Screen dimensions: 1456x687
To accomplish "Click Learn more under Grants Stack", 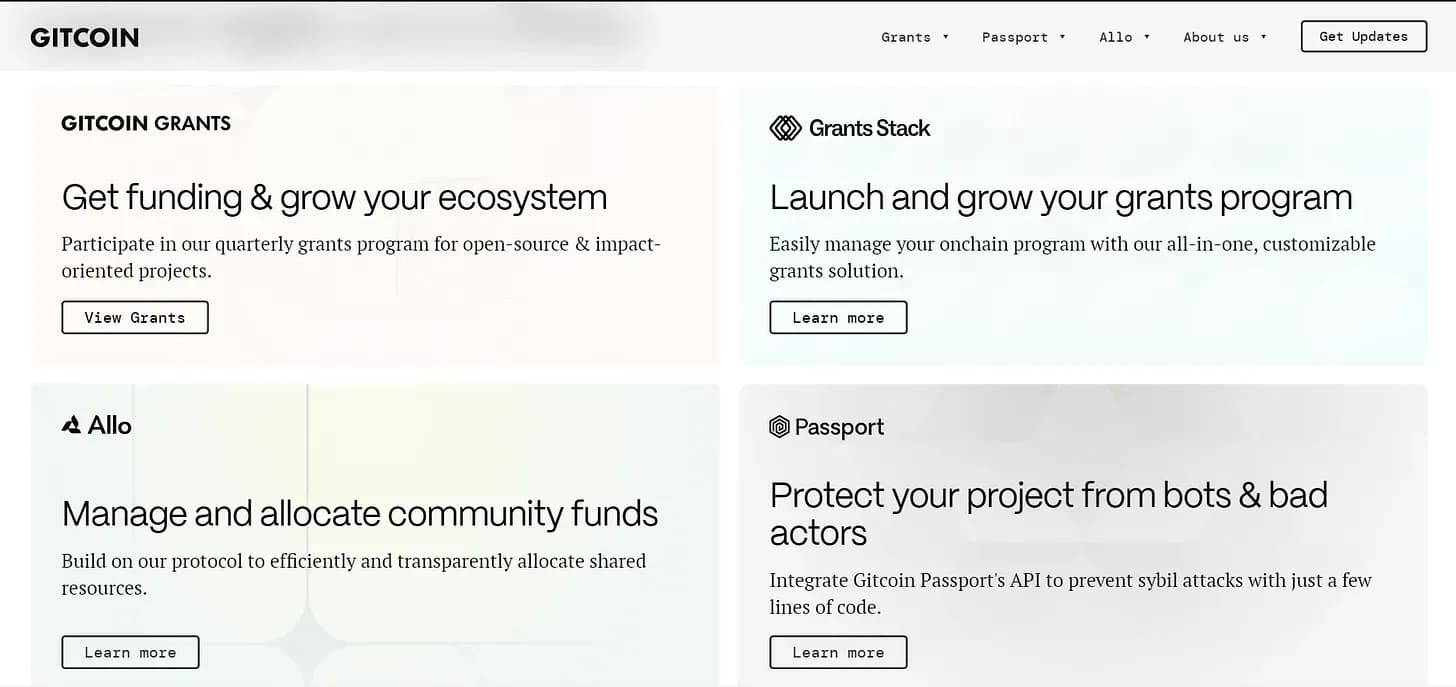I will (838, 317).
